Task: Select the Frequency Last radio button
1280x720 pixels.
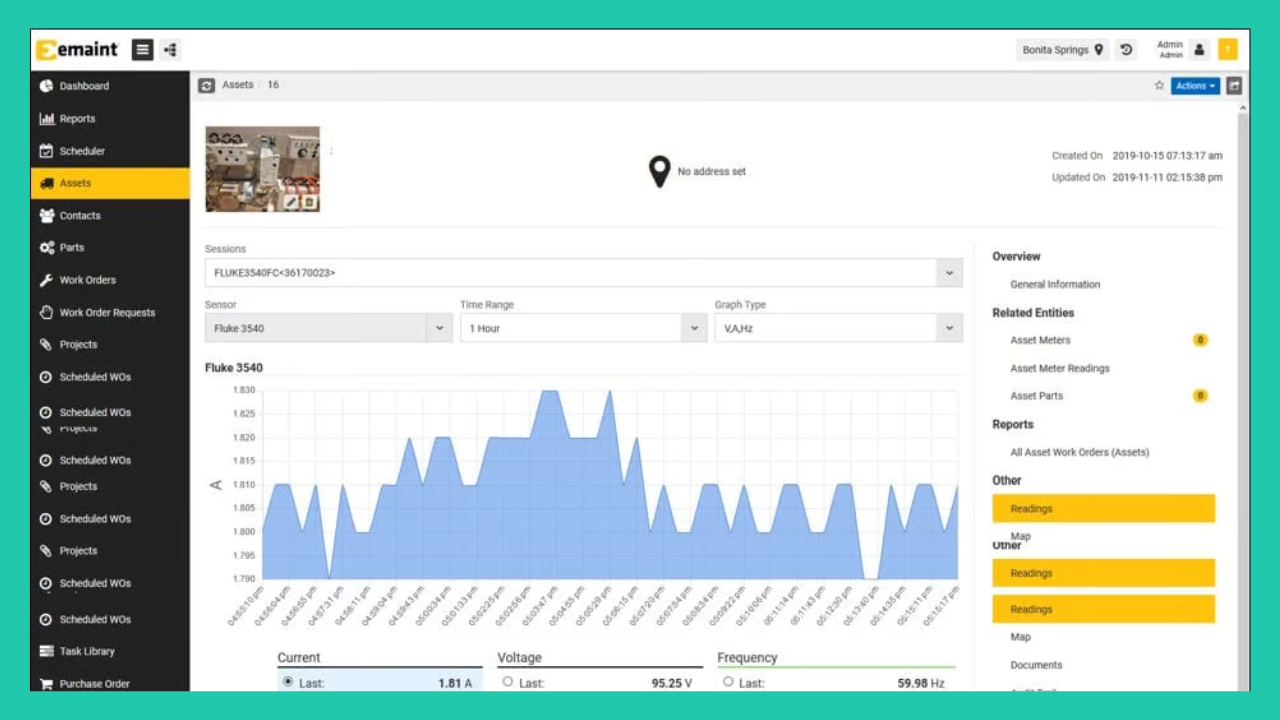Action: 728,682
